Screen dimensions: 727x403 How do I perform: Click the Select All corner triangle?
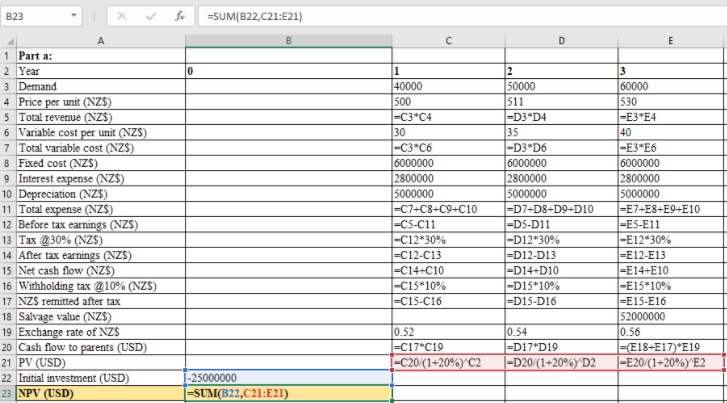pyautogui.click(x=7, y=41)
